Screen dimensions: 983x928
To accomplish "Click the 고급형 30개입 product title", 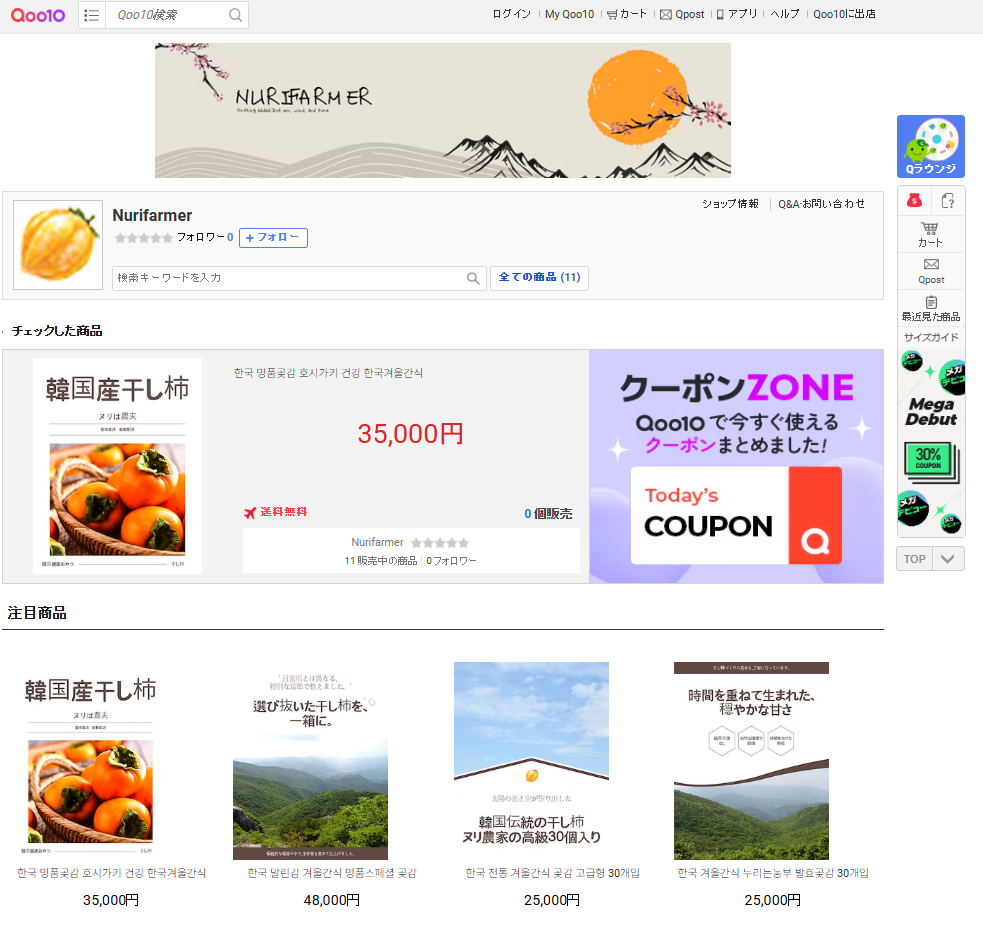I will [x=552, y=873].
